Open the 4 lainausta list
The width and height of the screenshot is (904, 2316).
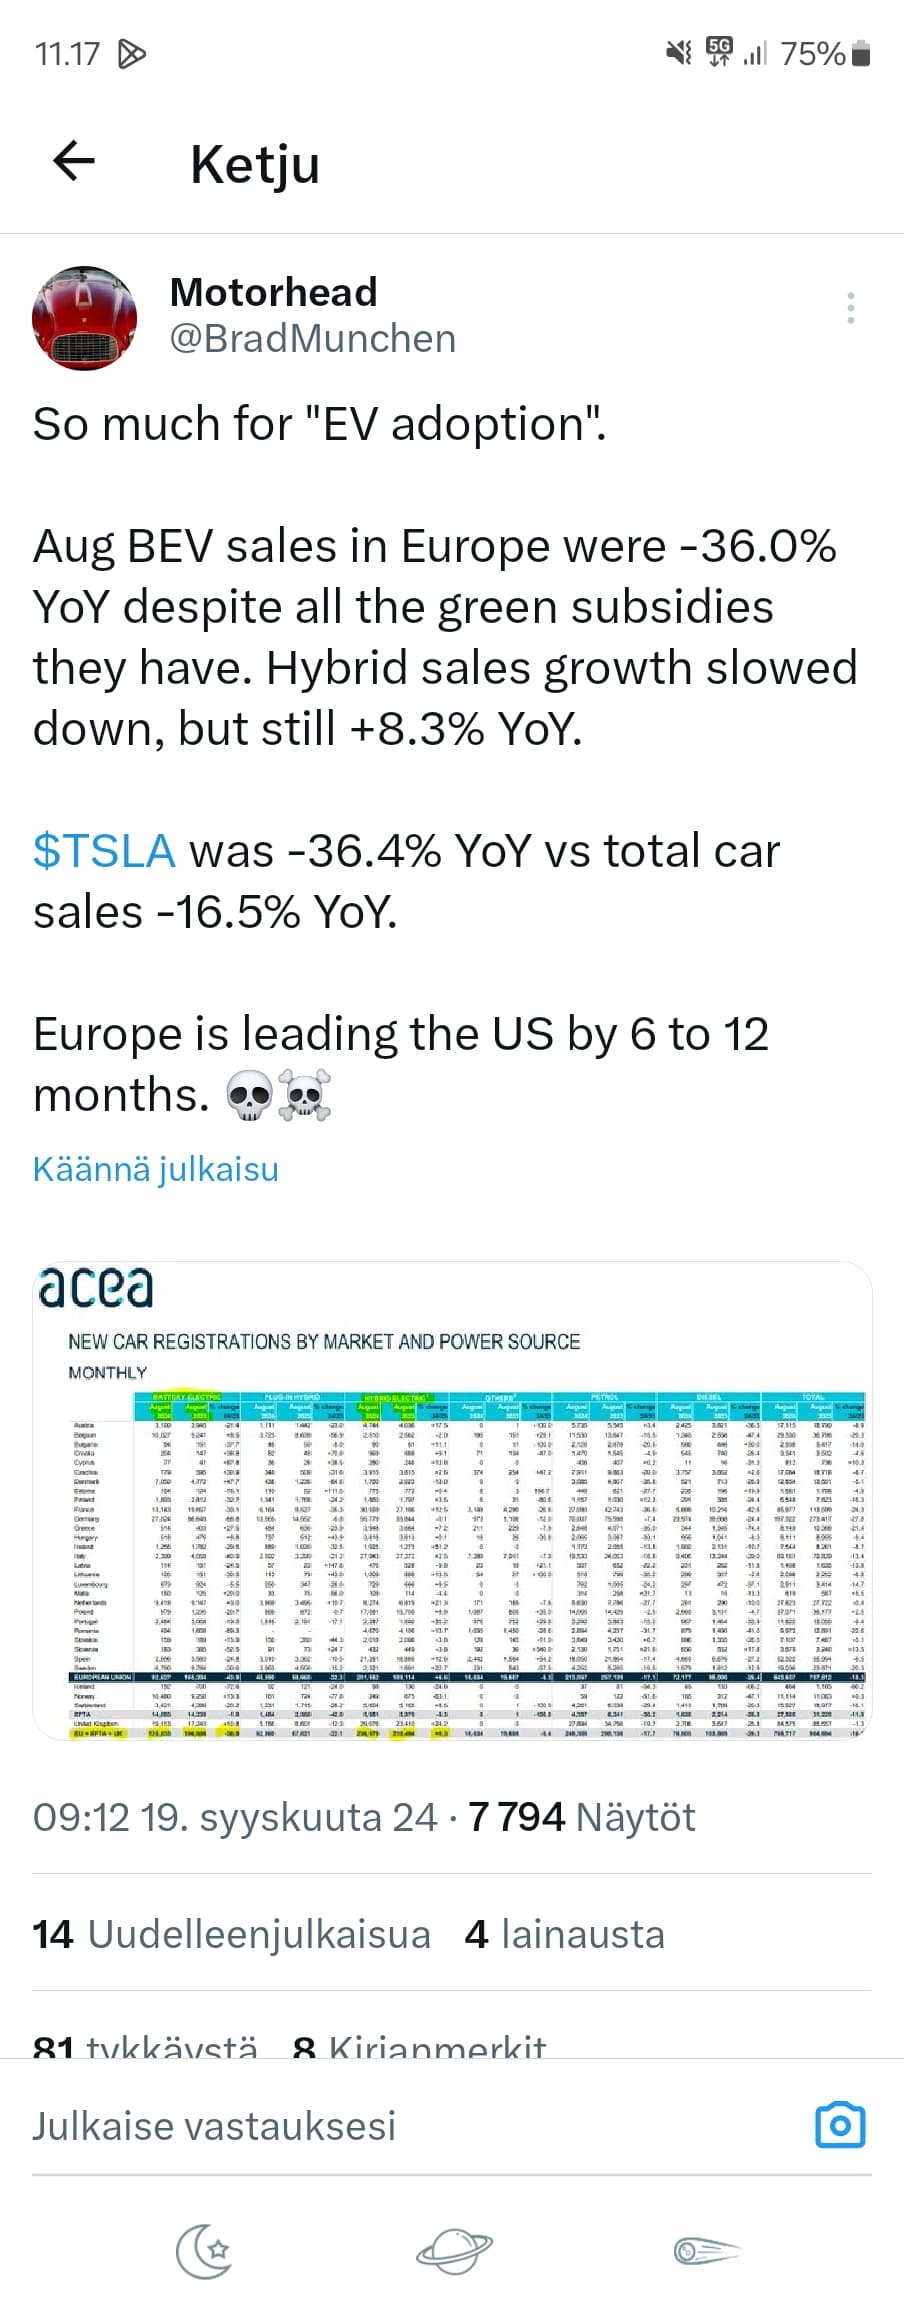(x=565, y=1935)
